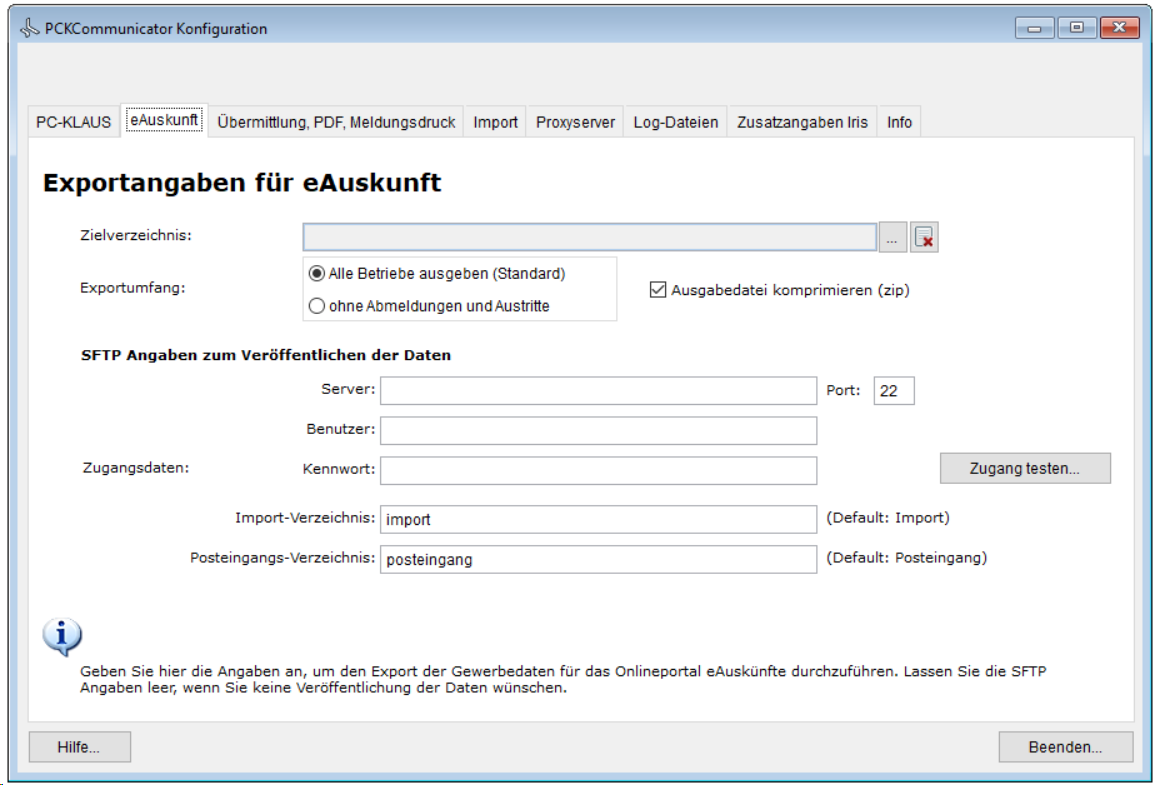Toggle 'Ausgabedatei komprimieren (zip)' checkbox
The image size is (1153, 785).
tap(658, 291)
